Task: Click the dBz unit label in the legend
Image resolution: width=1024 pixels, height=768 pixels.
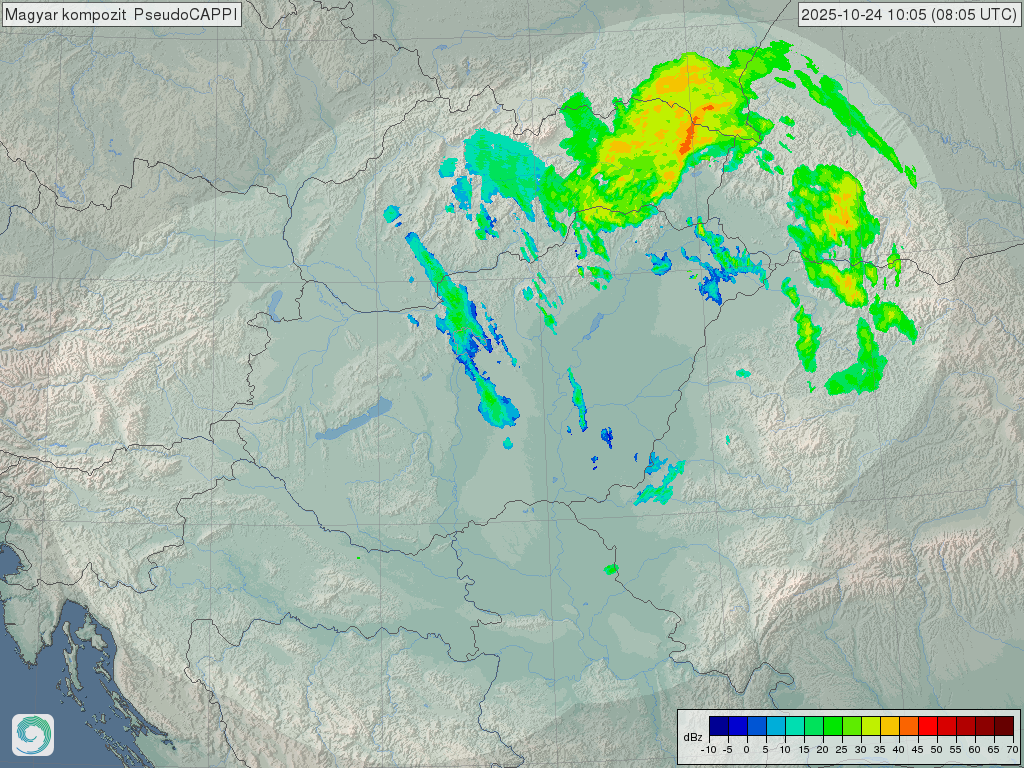Action: point(692,737)
